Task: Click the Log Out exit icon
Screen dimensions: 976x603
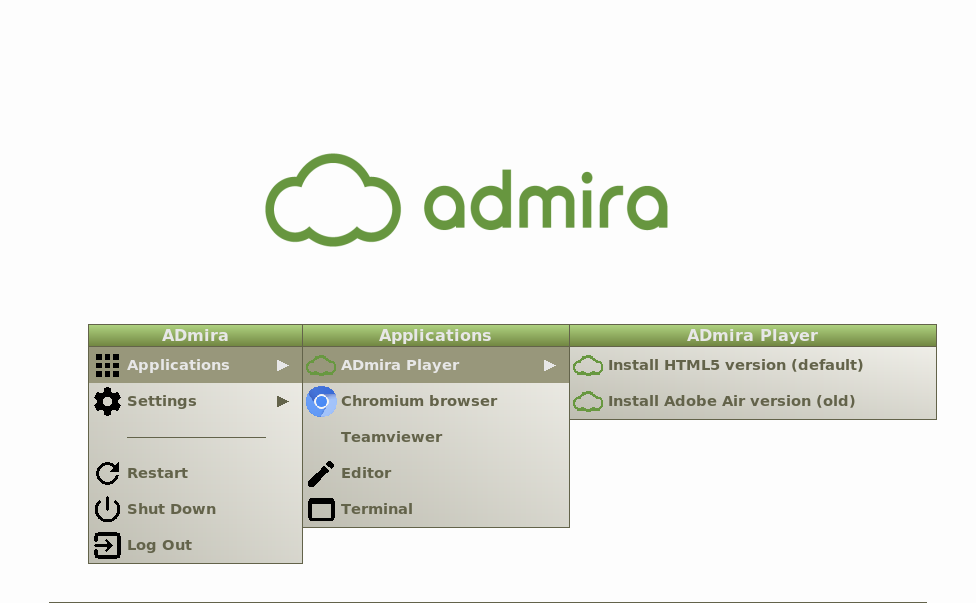Action: (107, 545)
